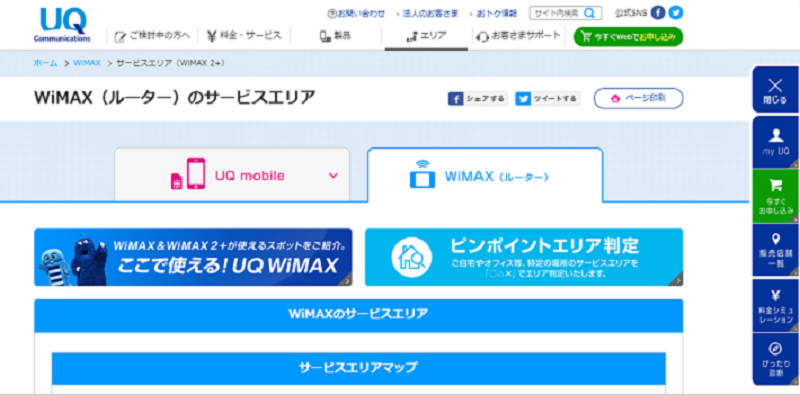
Task: Select WiMAX (ルーター) tab
Action: (x=485, y=175)
